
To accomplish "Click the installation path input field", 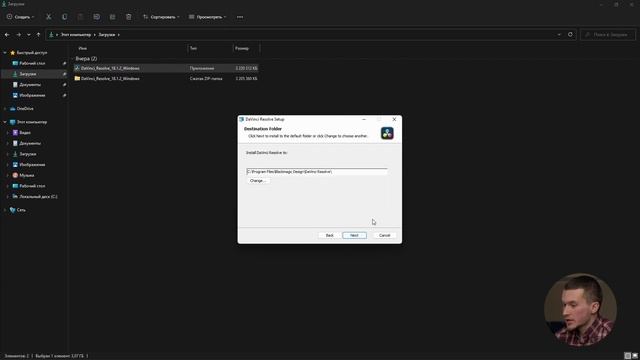I will [x=317, y=172].
